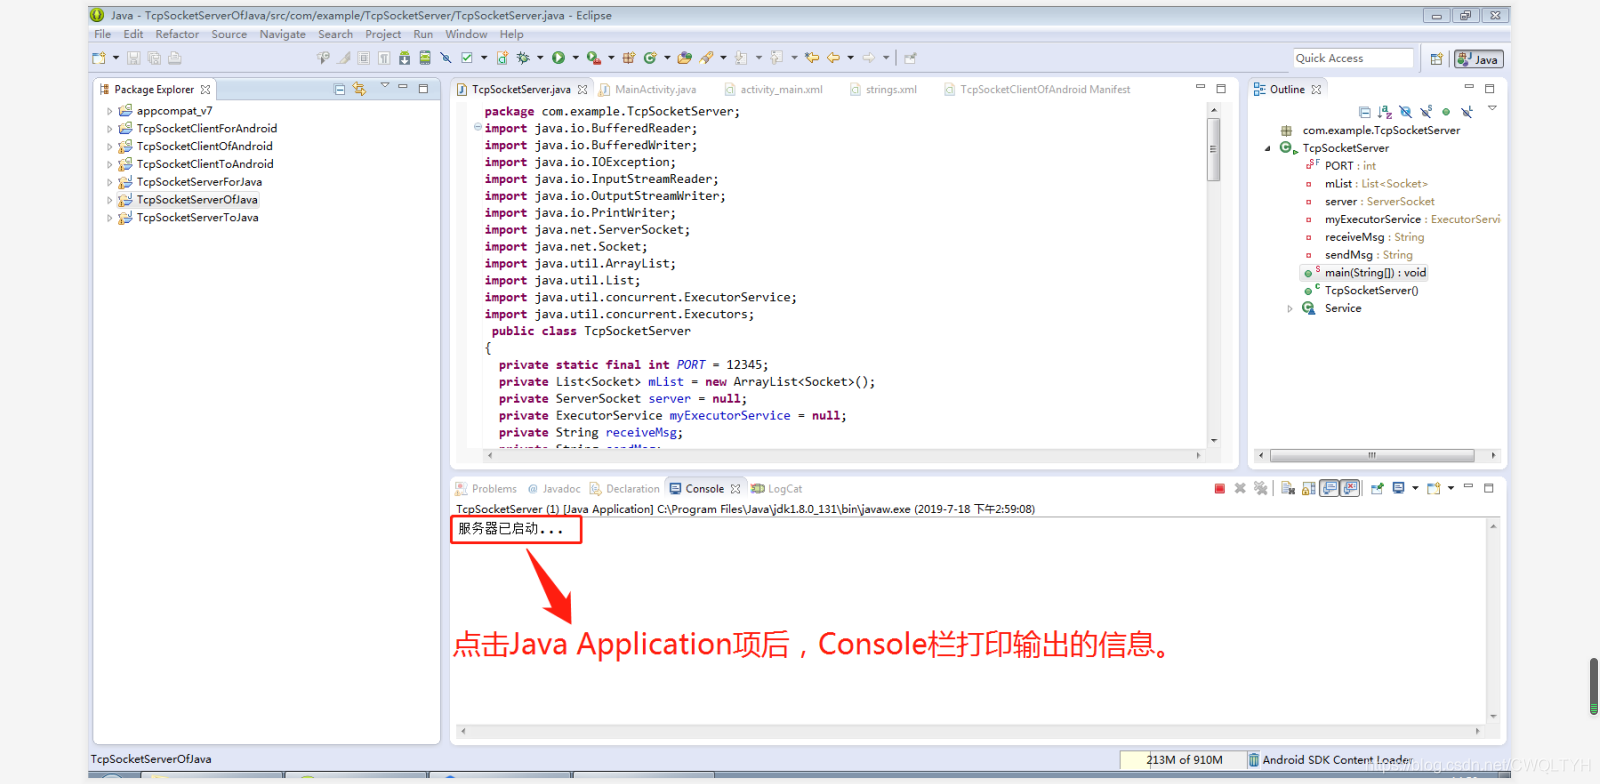The image size is (1600, 784).
Task: Pin the Console view
Action: tap(1377, 488)
